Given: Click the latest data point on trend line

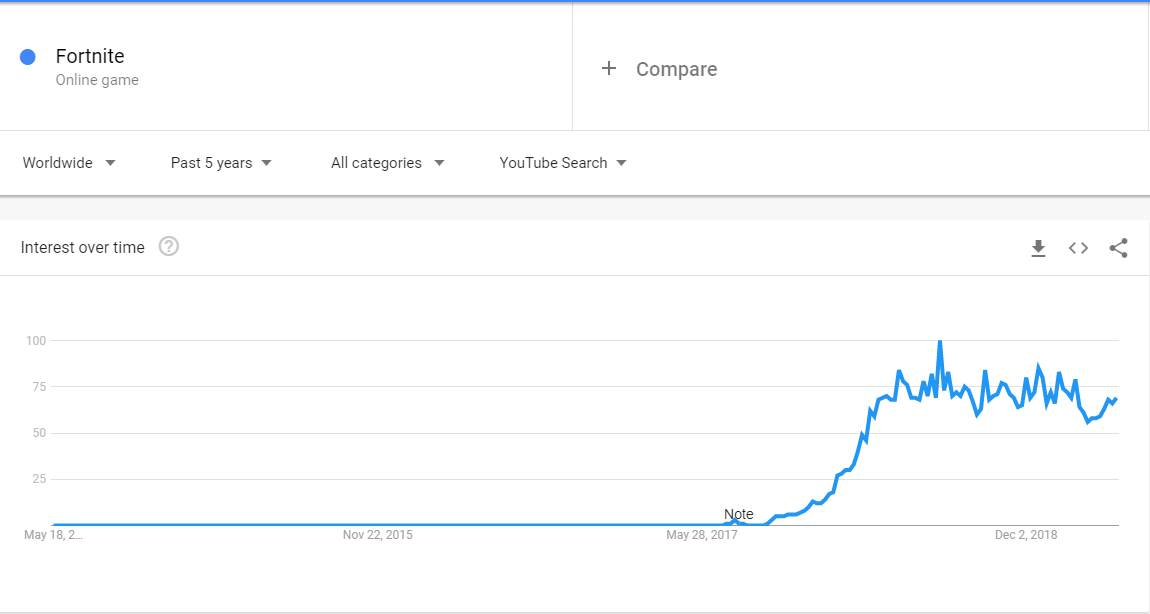Looking at the screenshot, I should click(1116, 399).
